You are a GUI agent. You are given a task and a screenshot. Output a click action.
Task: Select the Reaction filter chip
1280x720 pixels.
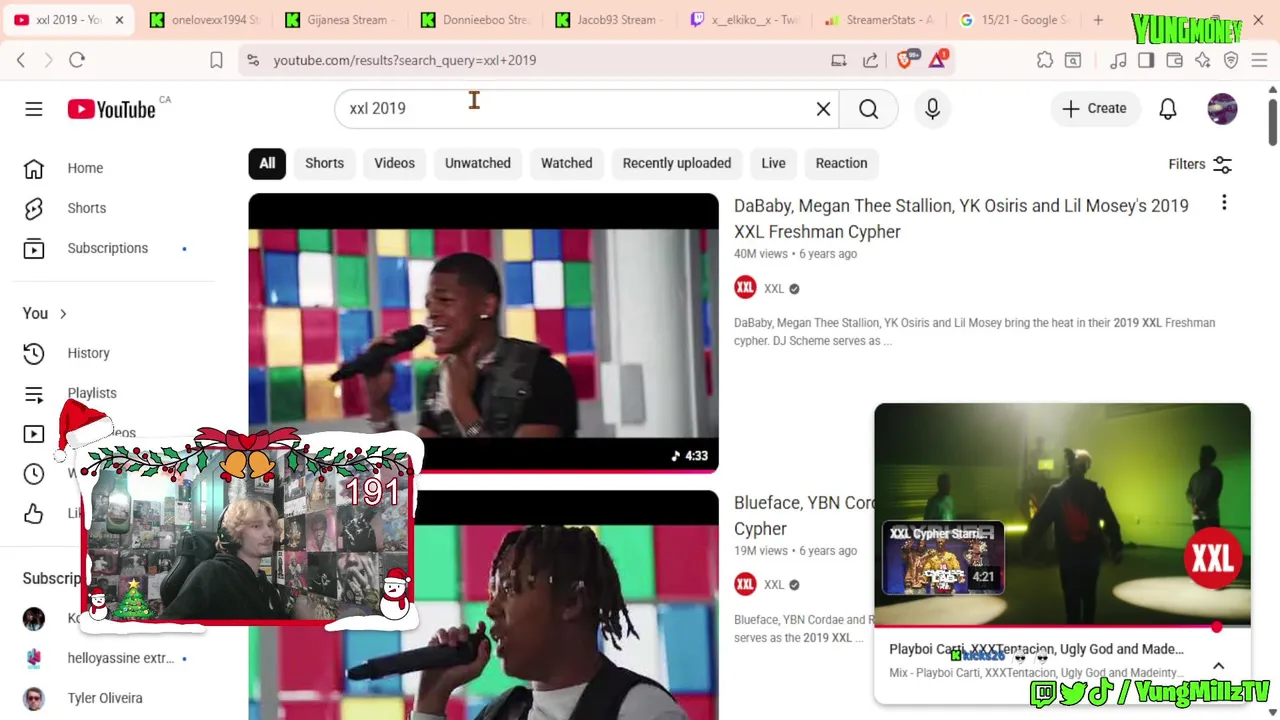coord(841,163)
